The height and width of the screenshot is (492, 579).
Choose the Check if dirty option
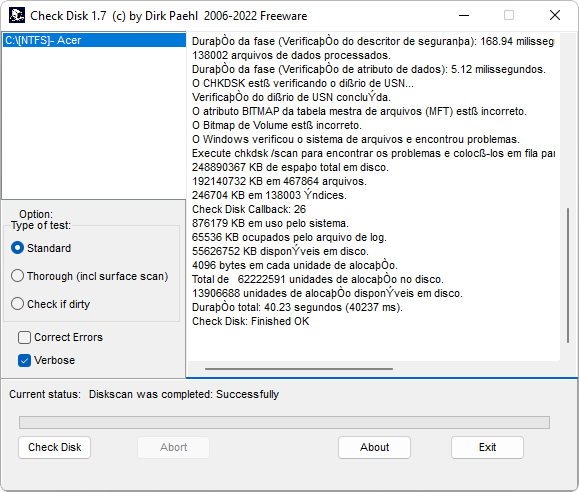pyautogui.click(x=50, y=304)
